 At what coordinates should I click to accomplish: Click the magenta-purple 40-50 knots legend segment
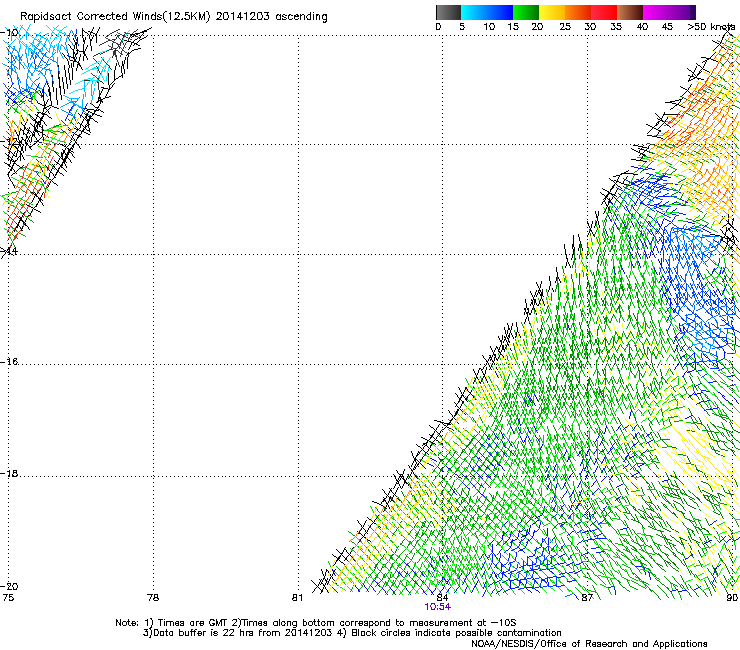tap(669, 12)
